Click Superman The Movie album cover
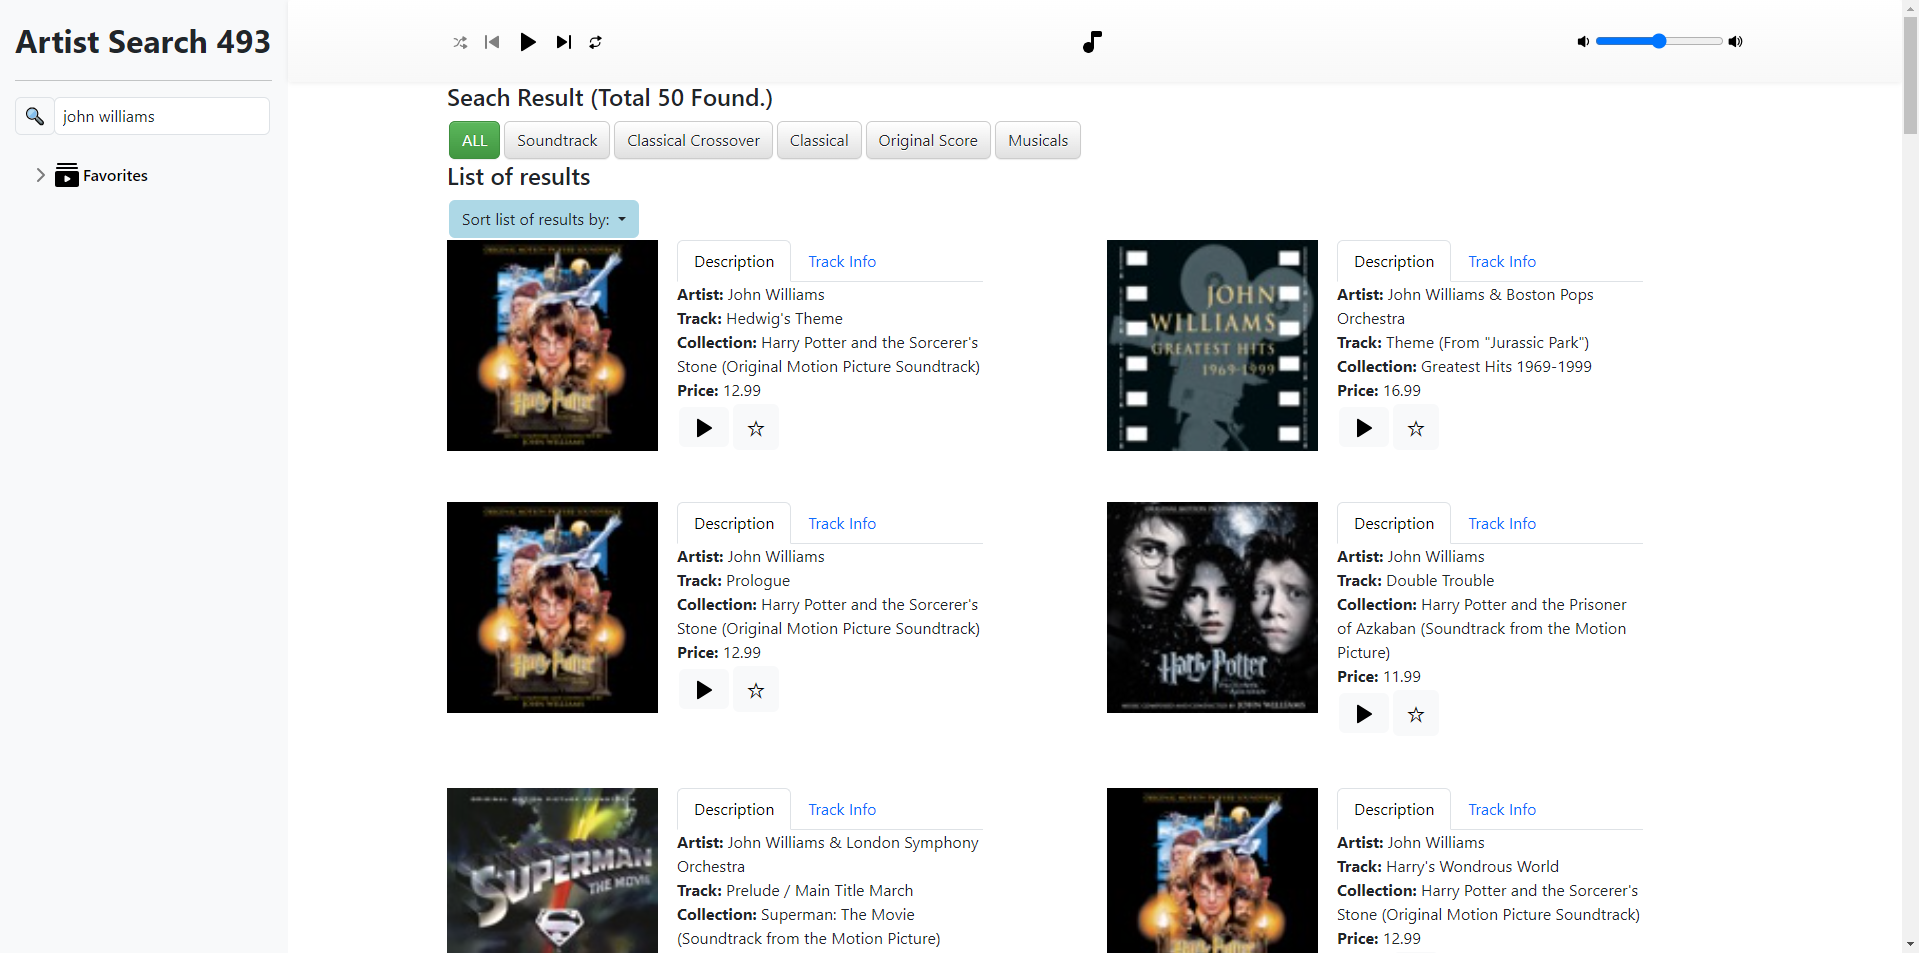Viewport: 1919px width, 953px height. (552, 870)
